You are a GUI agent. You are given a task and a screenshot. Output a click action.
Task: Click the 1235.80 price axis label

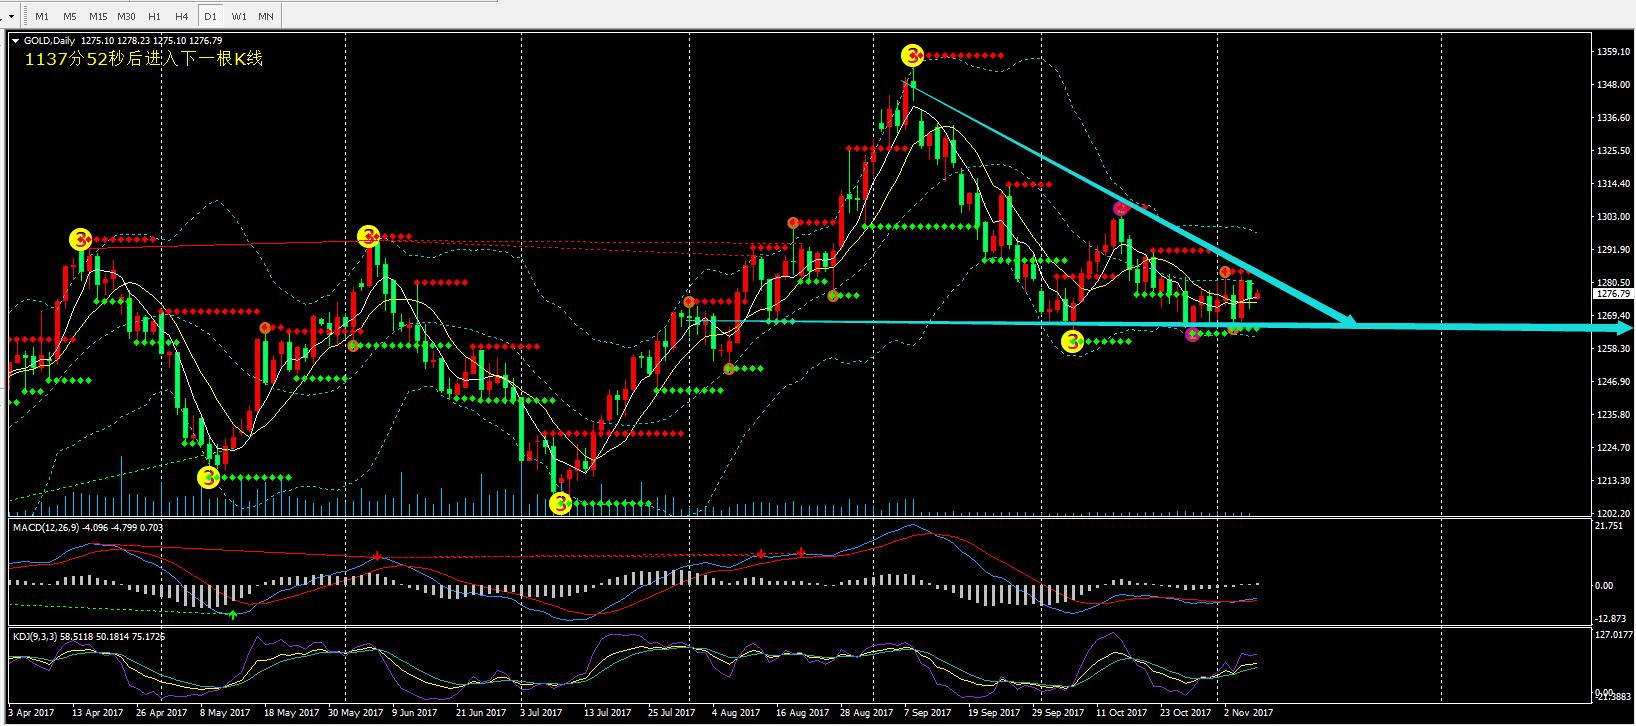tap(1612, 415)
